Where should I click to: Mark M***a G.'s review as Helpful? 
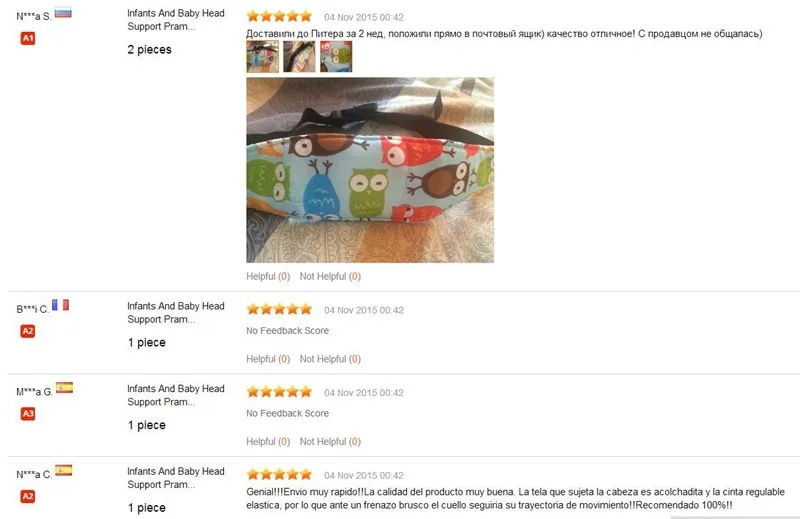tap(268, 442)
